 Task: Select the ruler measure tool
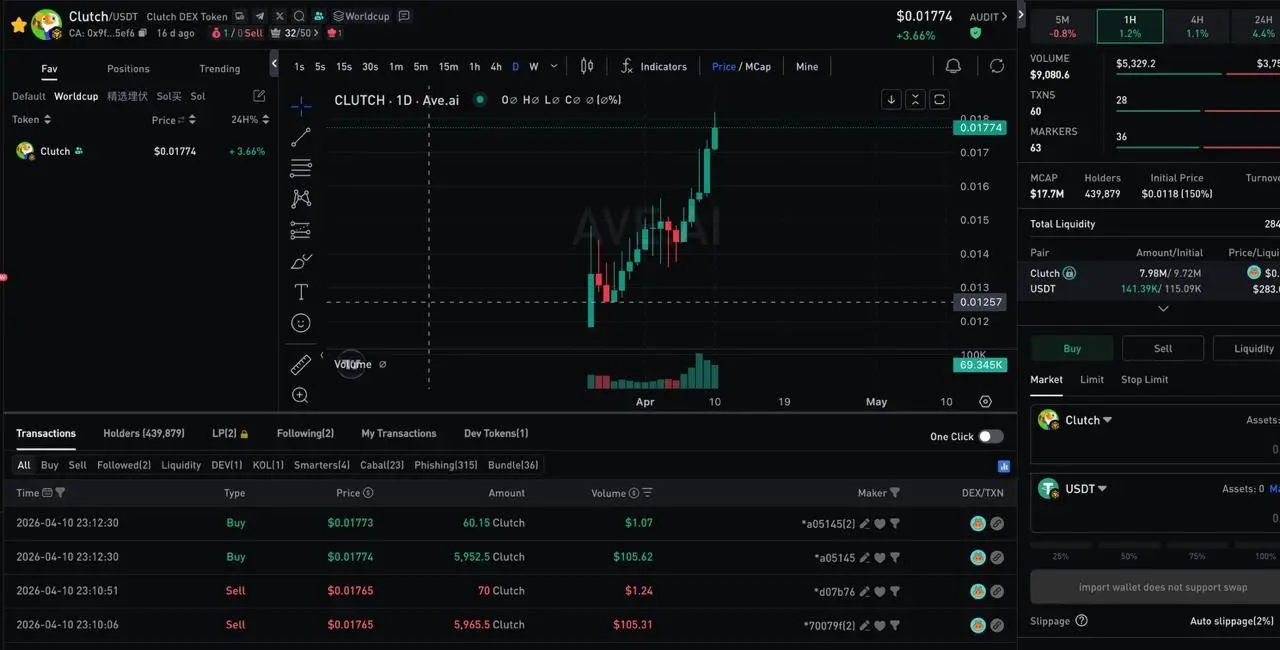point(301,365)
